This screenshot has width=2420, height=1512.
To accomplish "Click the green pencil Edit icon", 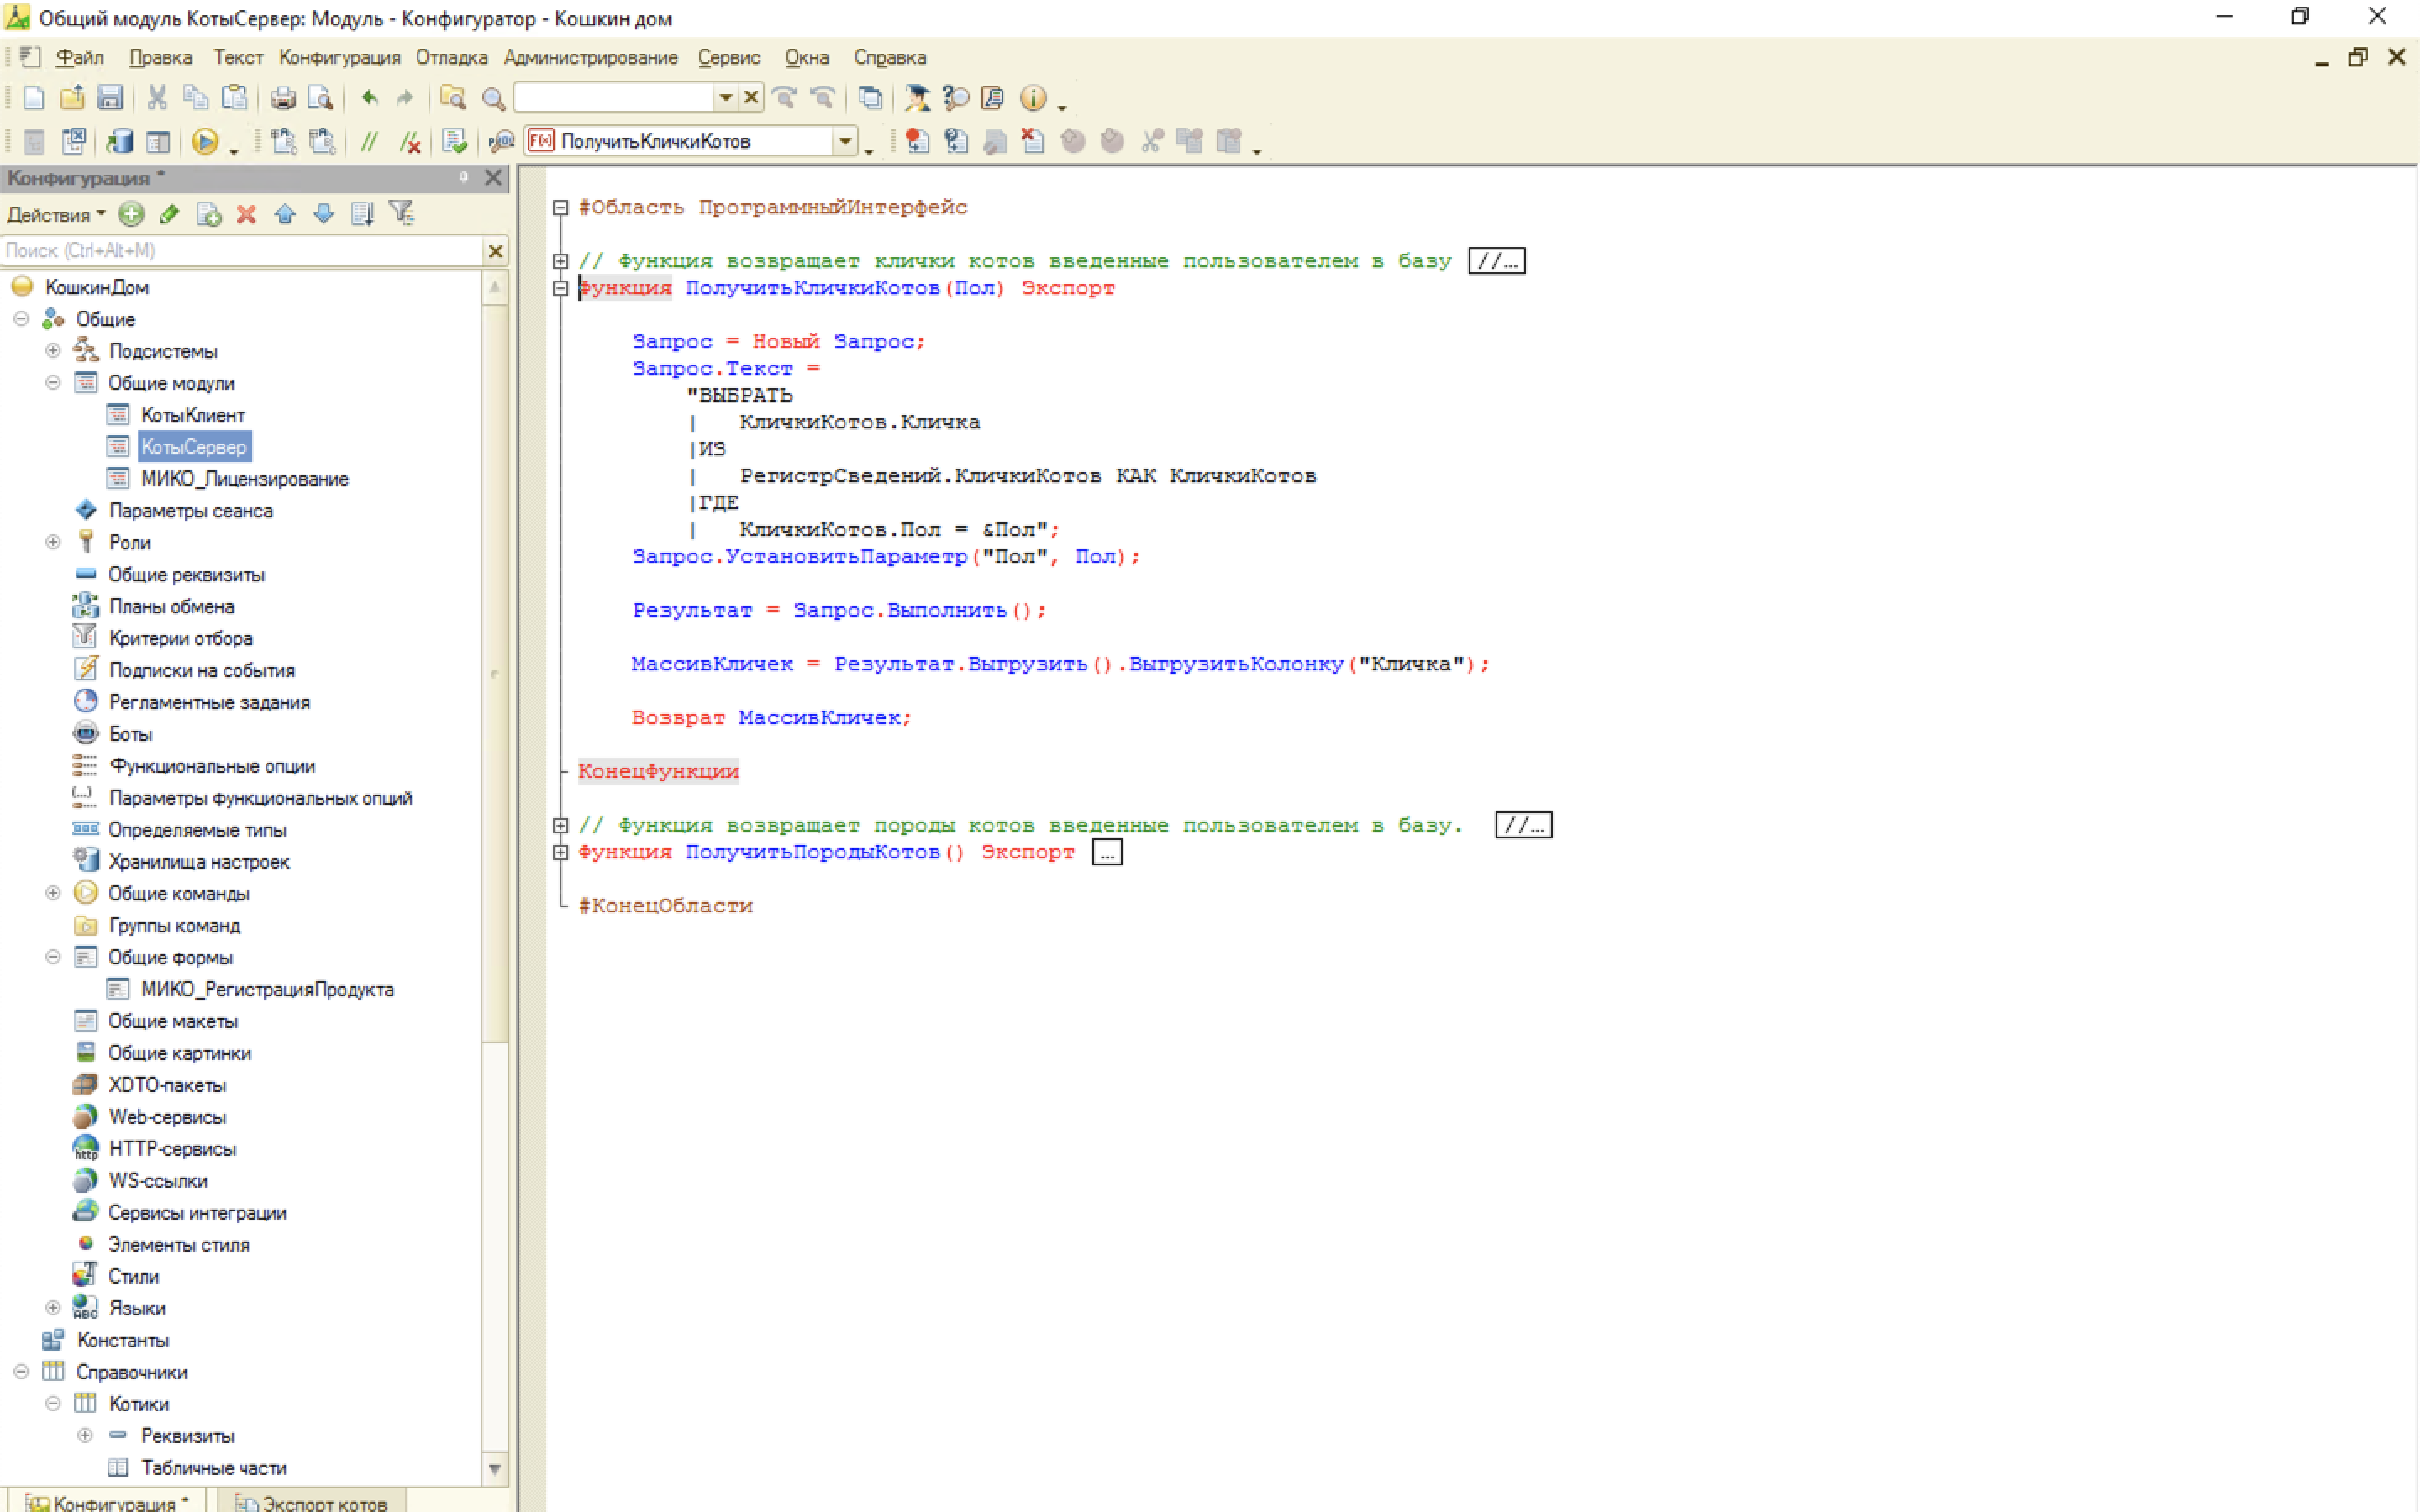I will point(169,213).
